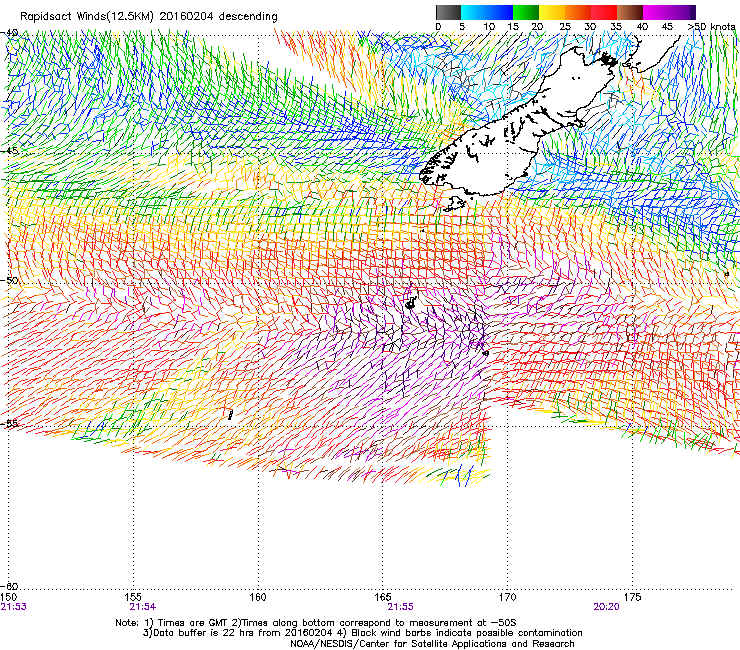Click Stewart Island south of the mainland
740x650 pixels.
tap(454, 204)
